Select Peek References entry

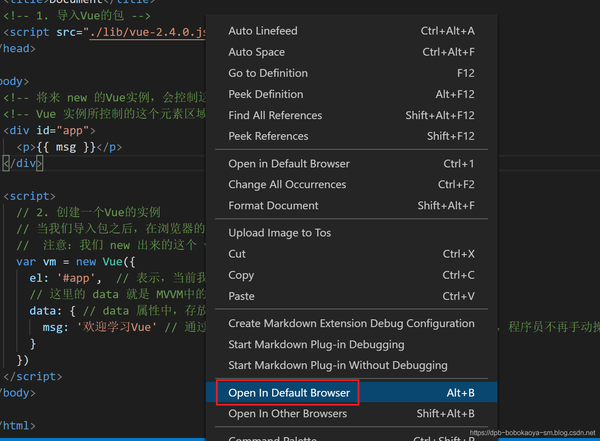pyautogui.click(x=351, y=136)
